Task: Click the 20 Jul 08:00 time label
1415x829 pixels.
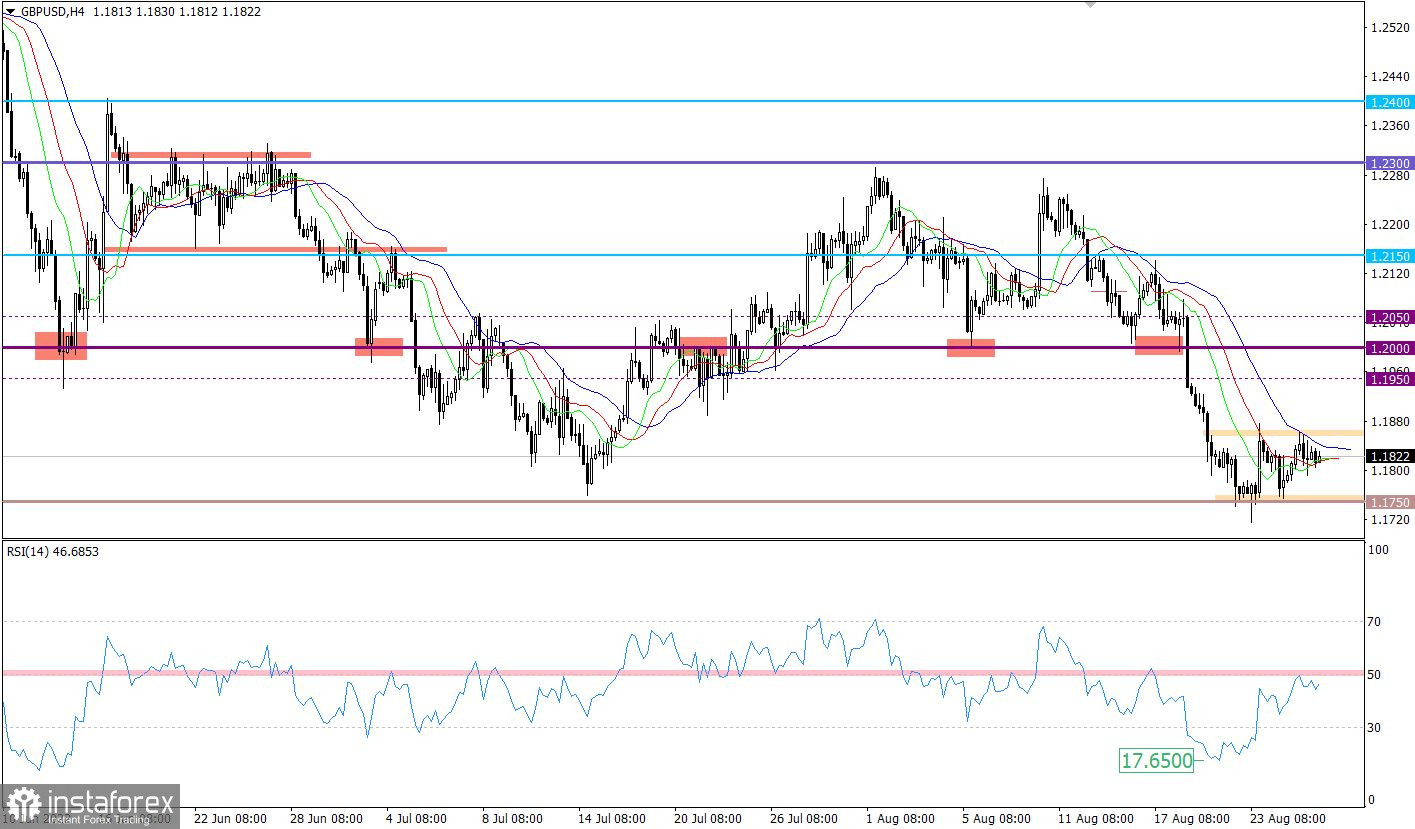Action: [x=709, y=818]
